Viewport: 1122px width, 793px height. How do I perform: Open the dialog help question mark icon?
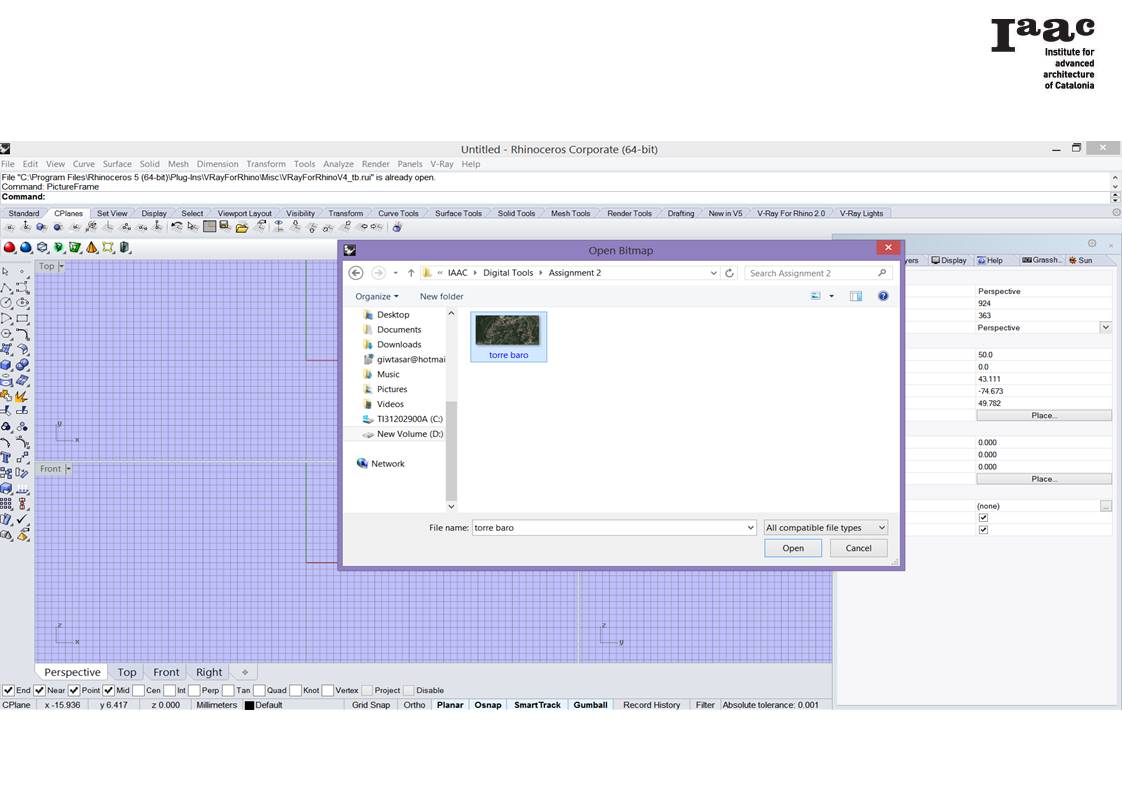coord(883,296)
